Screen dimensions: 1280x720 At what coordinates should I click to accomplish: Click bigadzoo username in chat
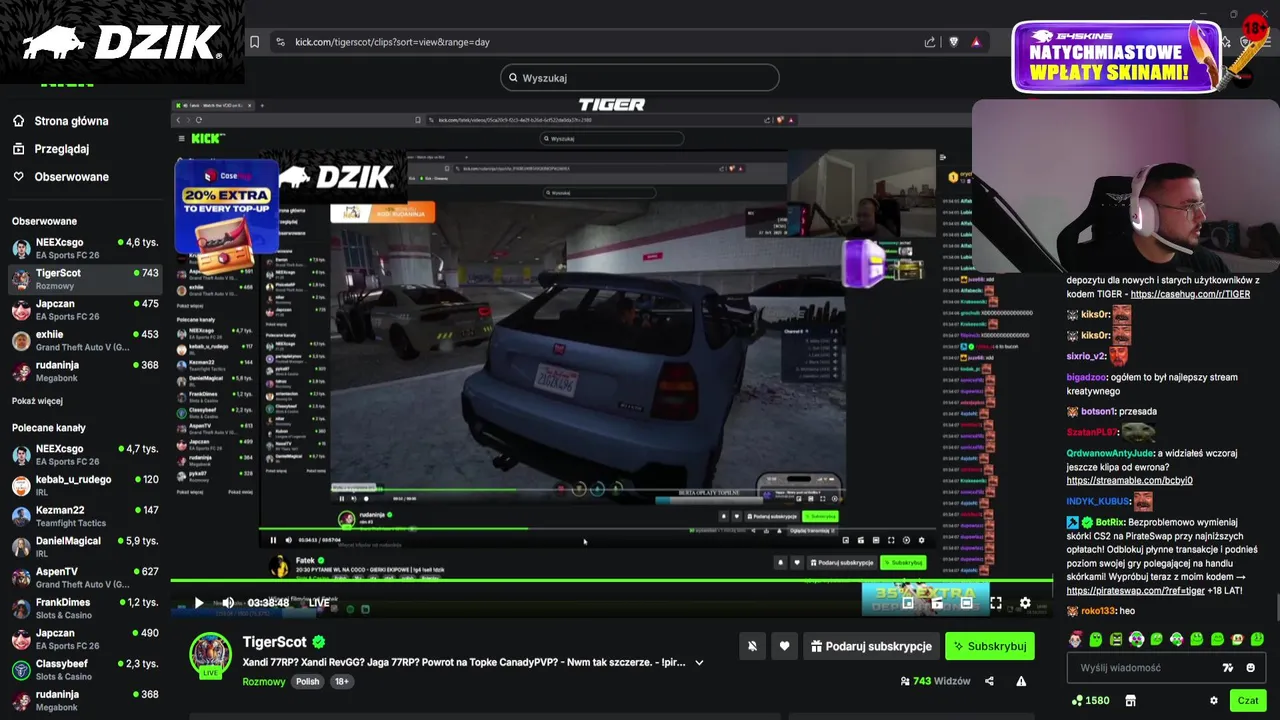point(1086,378)
